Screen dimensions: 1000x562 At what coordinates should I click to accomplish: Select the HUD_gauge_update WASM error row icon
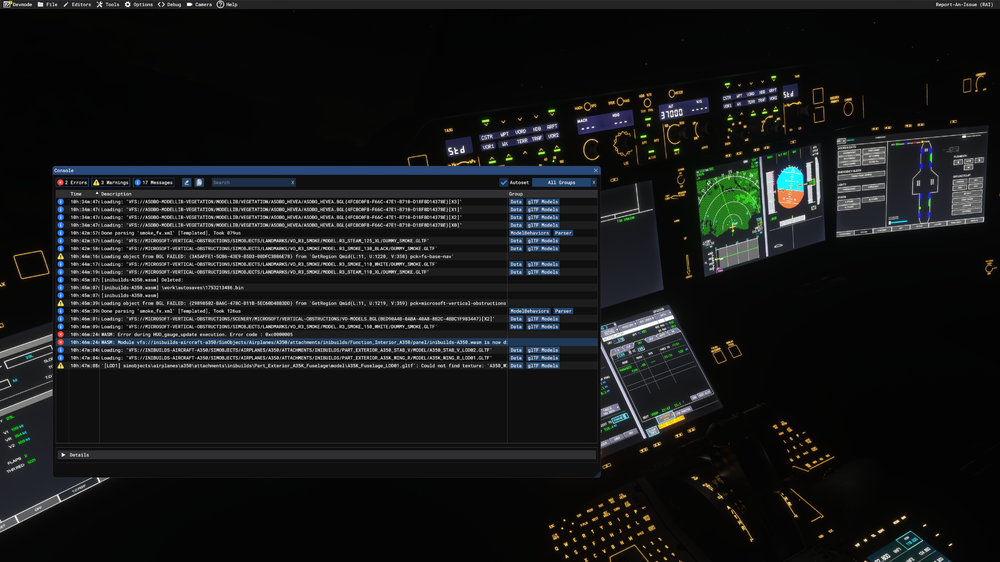coord(61,334)
